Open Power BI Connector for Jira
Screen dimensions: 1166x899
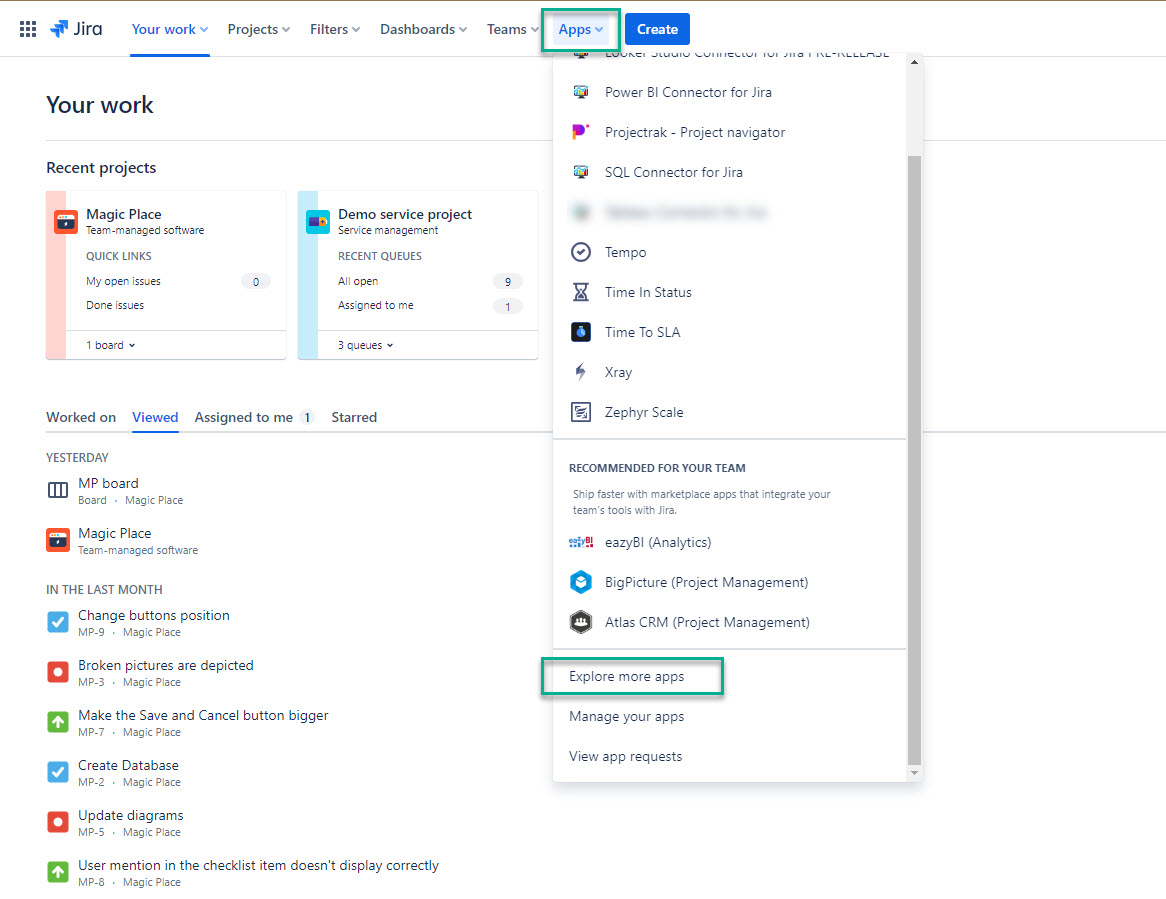coord(688,92)
